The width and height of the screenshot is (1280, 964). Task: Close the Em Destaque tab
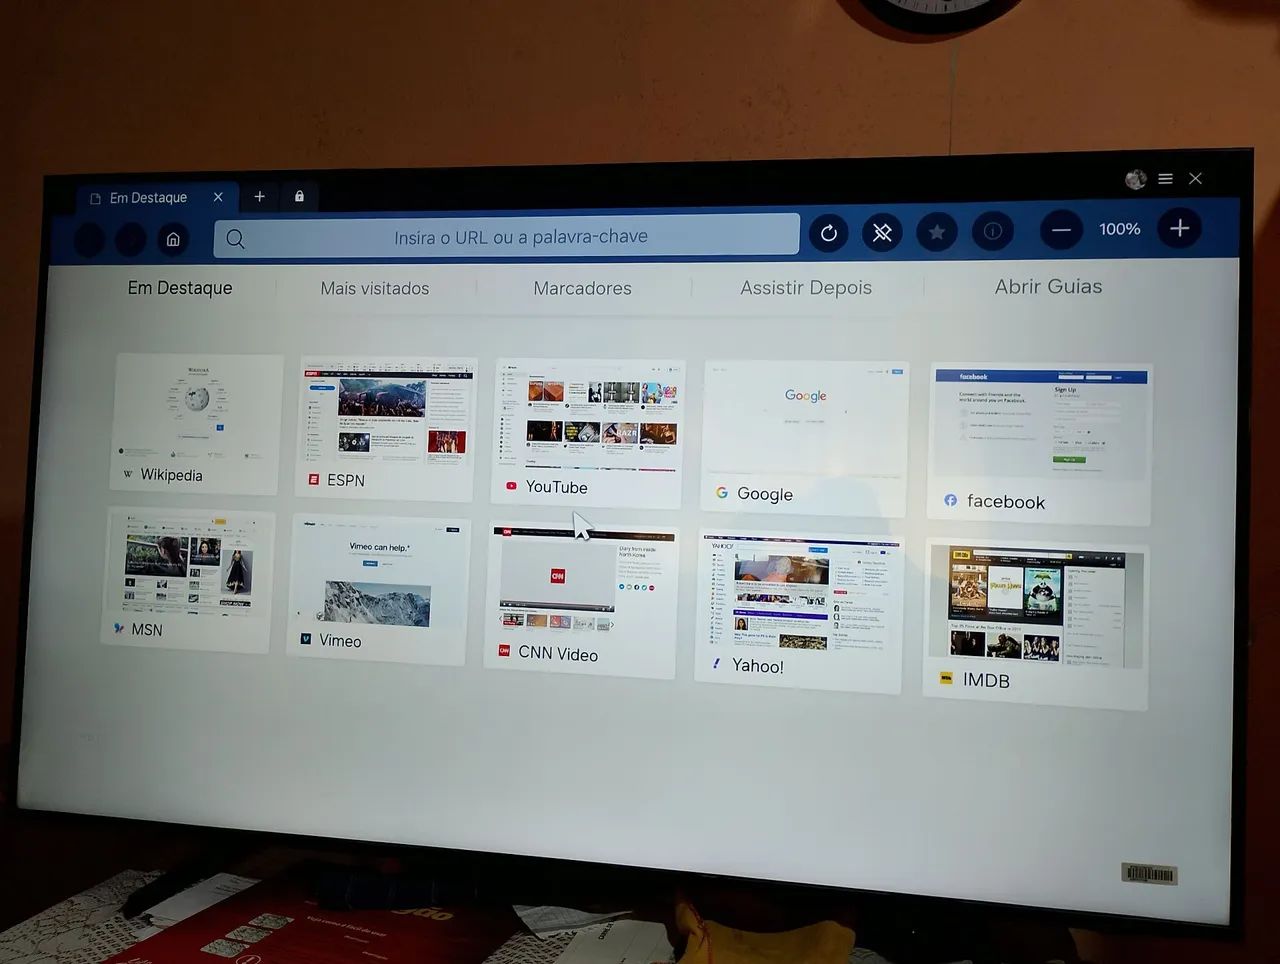tap(218, 197)
